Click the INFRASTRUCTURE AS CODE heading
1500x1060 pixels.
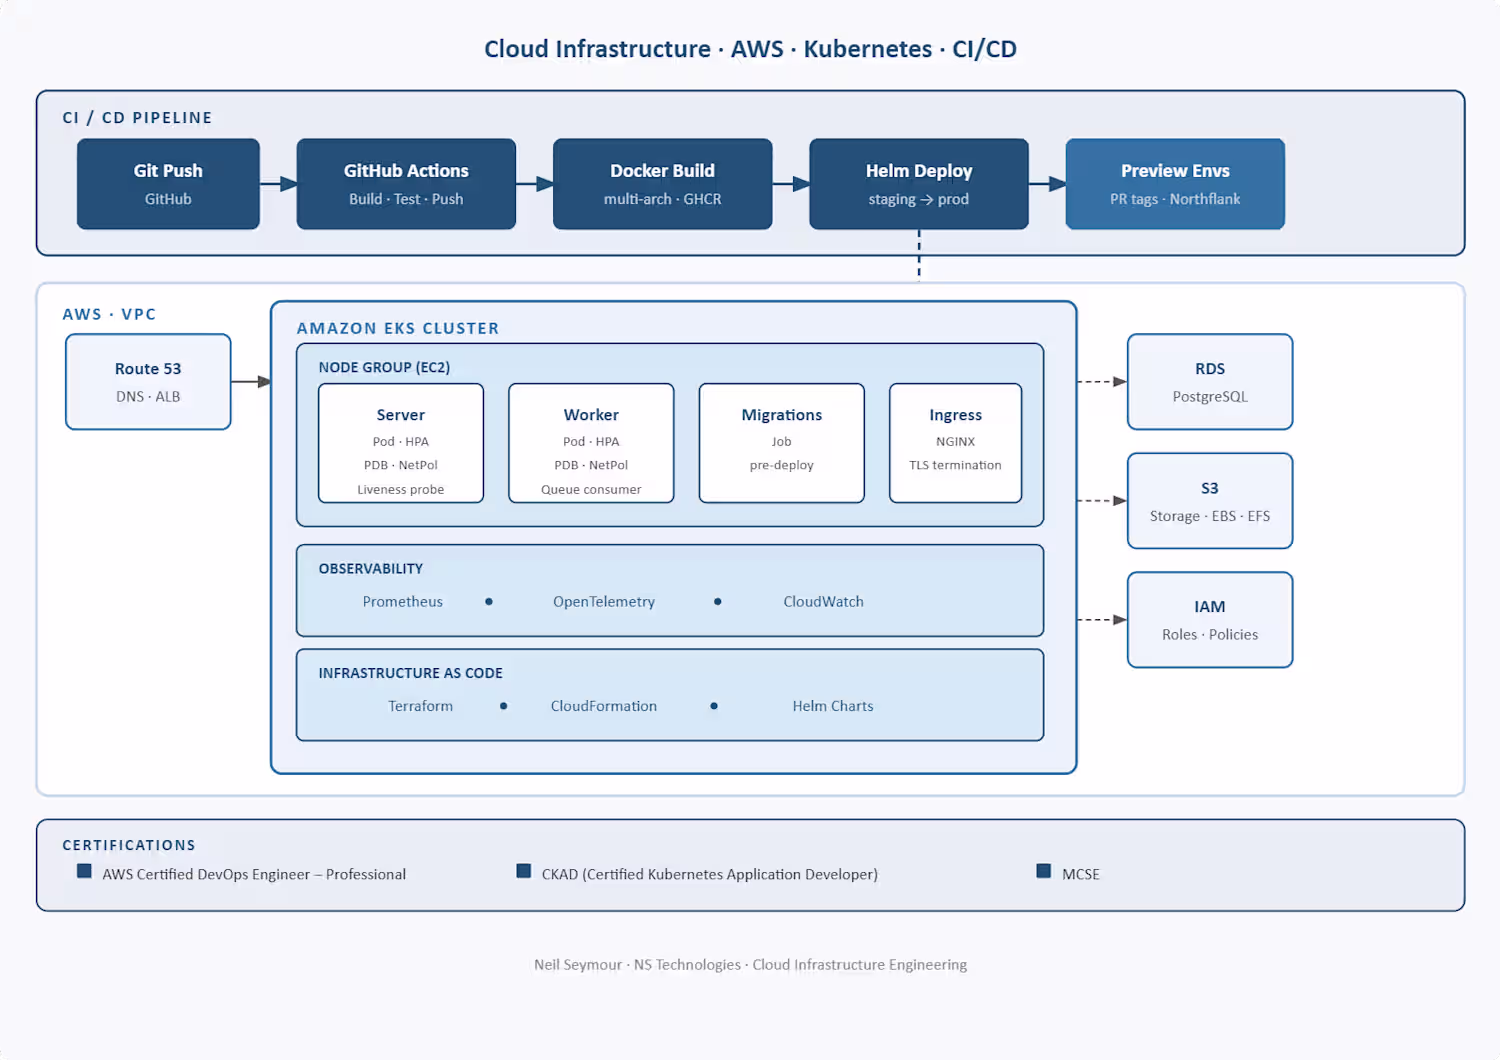(x=411, y=673)
